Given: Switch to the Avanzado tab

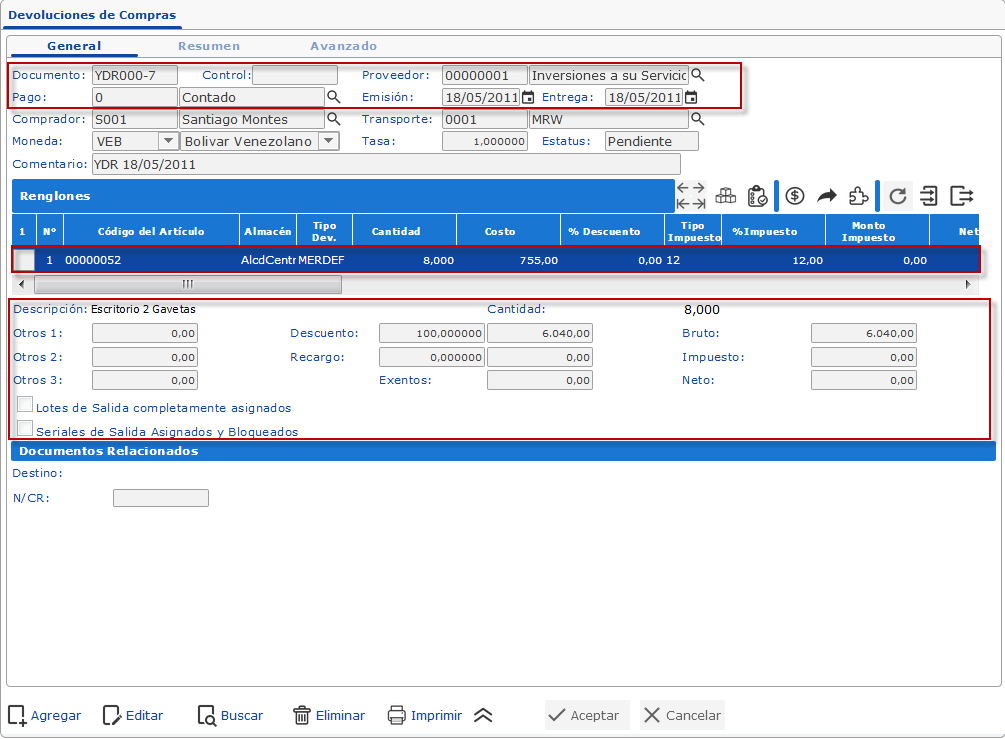Looking at the screenshot, I should (343, 46).
